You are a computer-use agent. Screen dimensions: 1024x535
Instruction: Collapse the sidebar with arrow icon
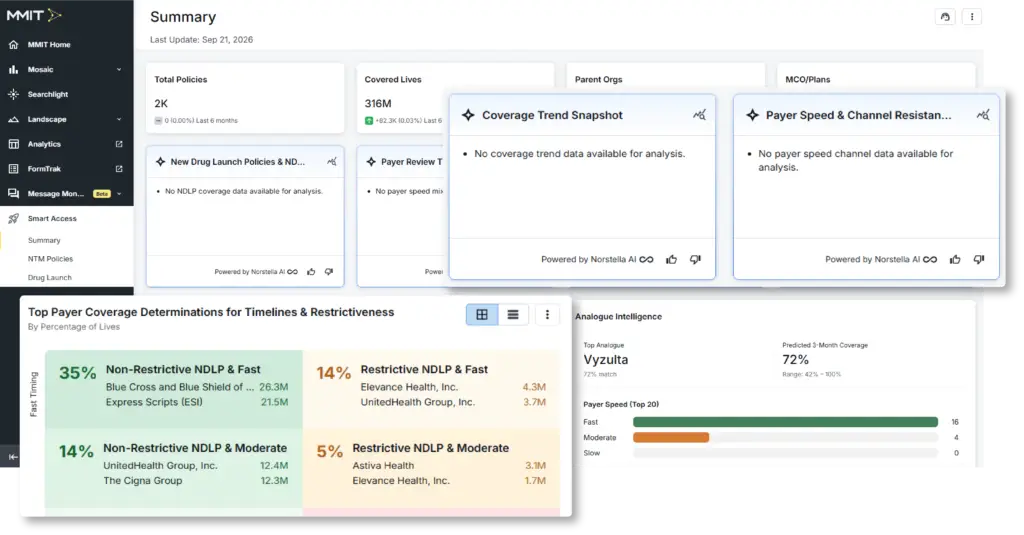click(x=13, y=457)
